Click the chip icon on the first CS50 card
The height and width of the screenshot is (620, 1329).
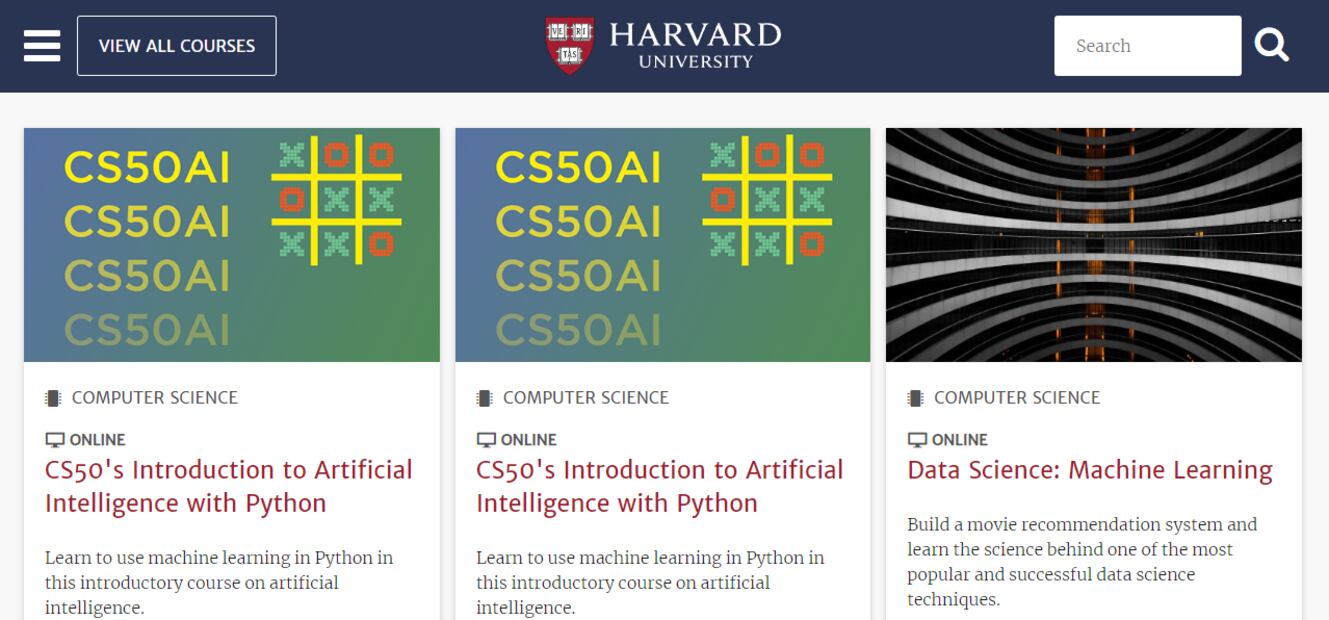(53, 398)
